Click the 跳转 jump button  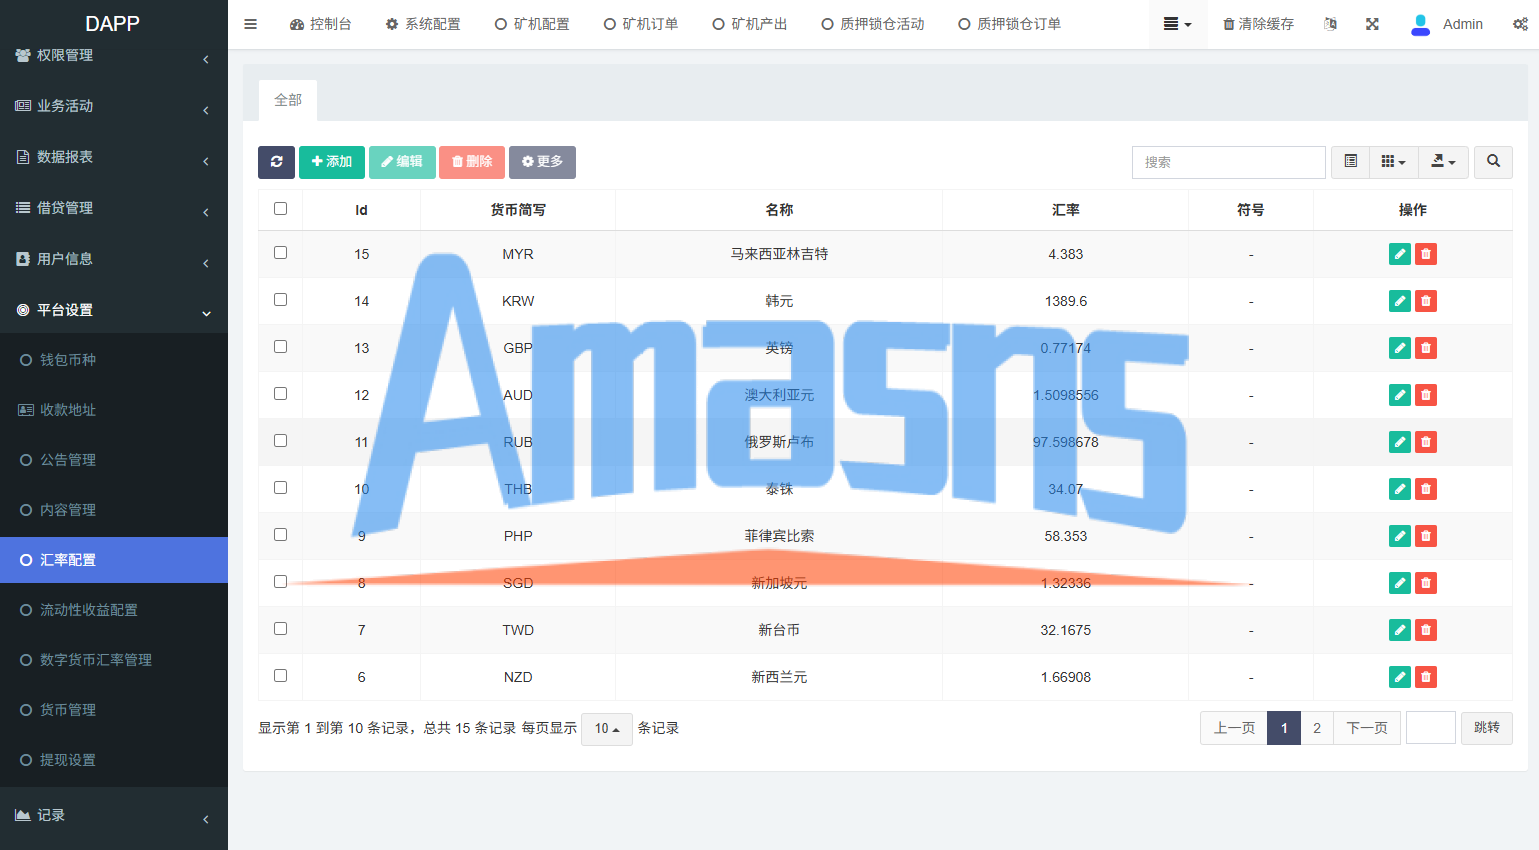click(1487, 728)
